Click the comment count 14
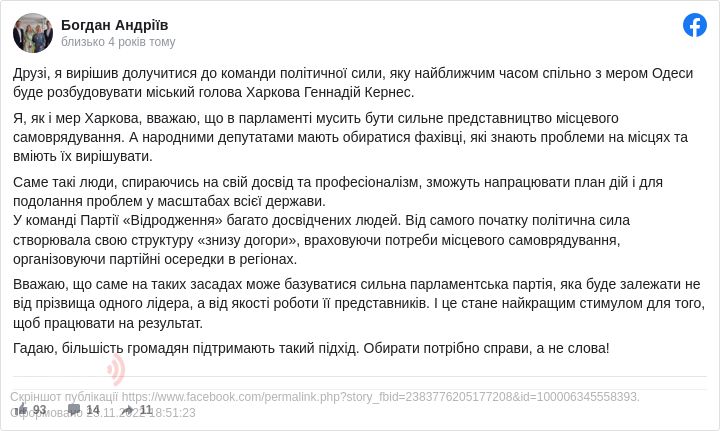Screen dimensions: 720x431 93,410
